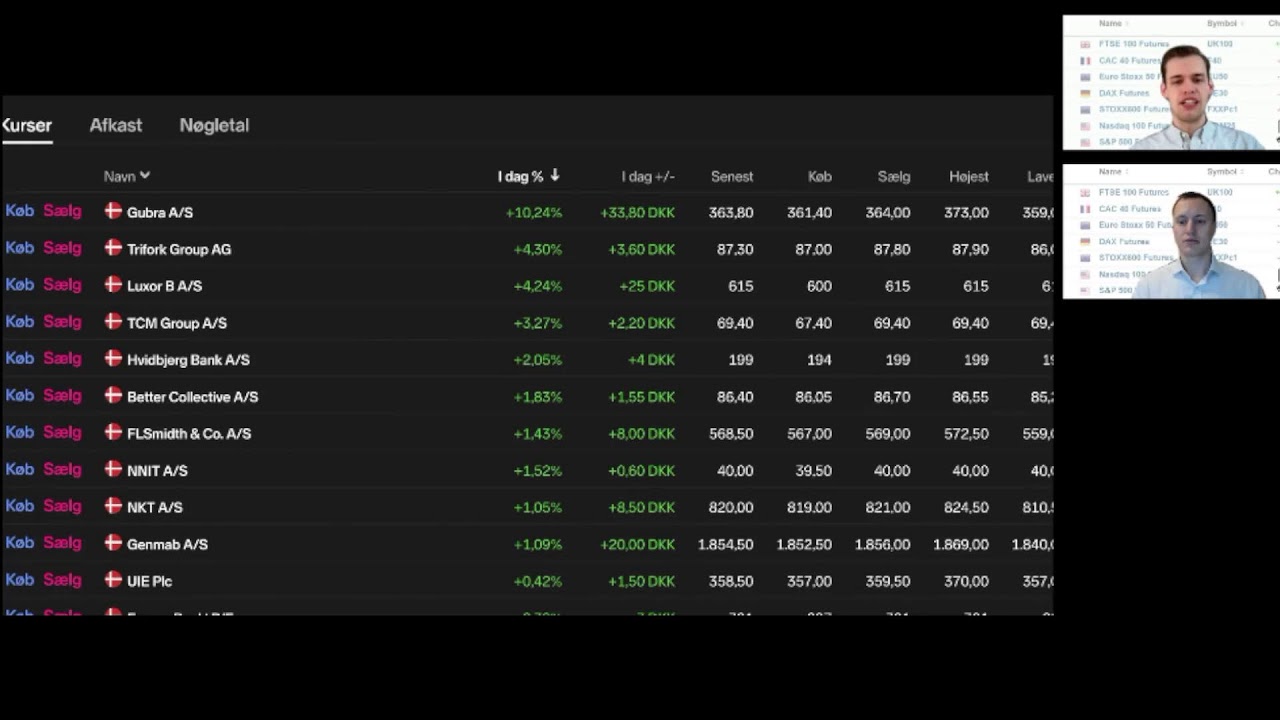This screenshot has width=1280, height=720.
Task: Click Køb for UIE Plc
Action: (20, 580)
